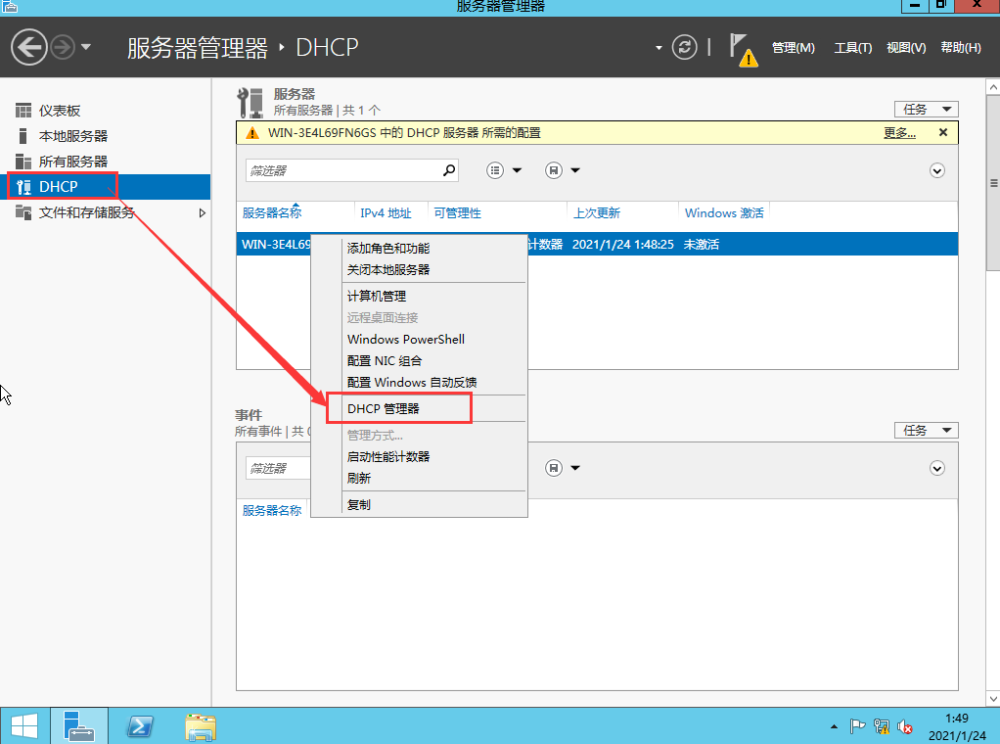Viewport: 1000px width, 744px height.
Task: Open the 视图(V) menu
Action: coord(906,48)
